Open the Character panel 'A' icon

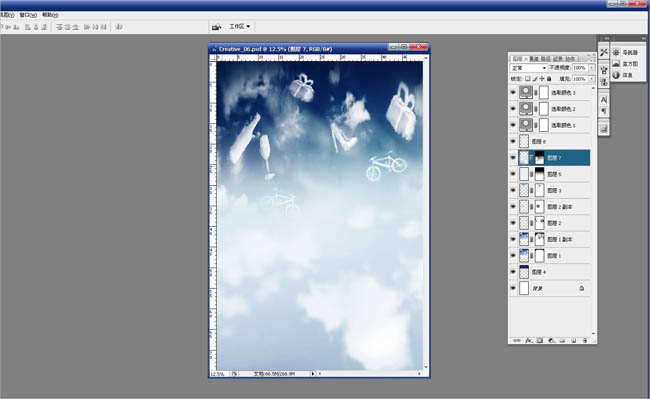pyautogui.click(x=604, y=99)
